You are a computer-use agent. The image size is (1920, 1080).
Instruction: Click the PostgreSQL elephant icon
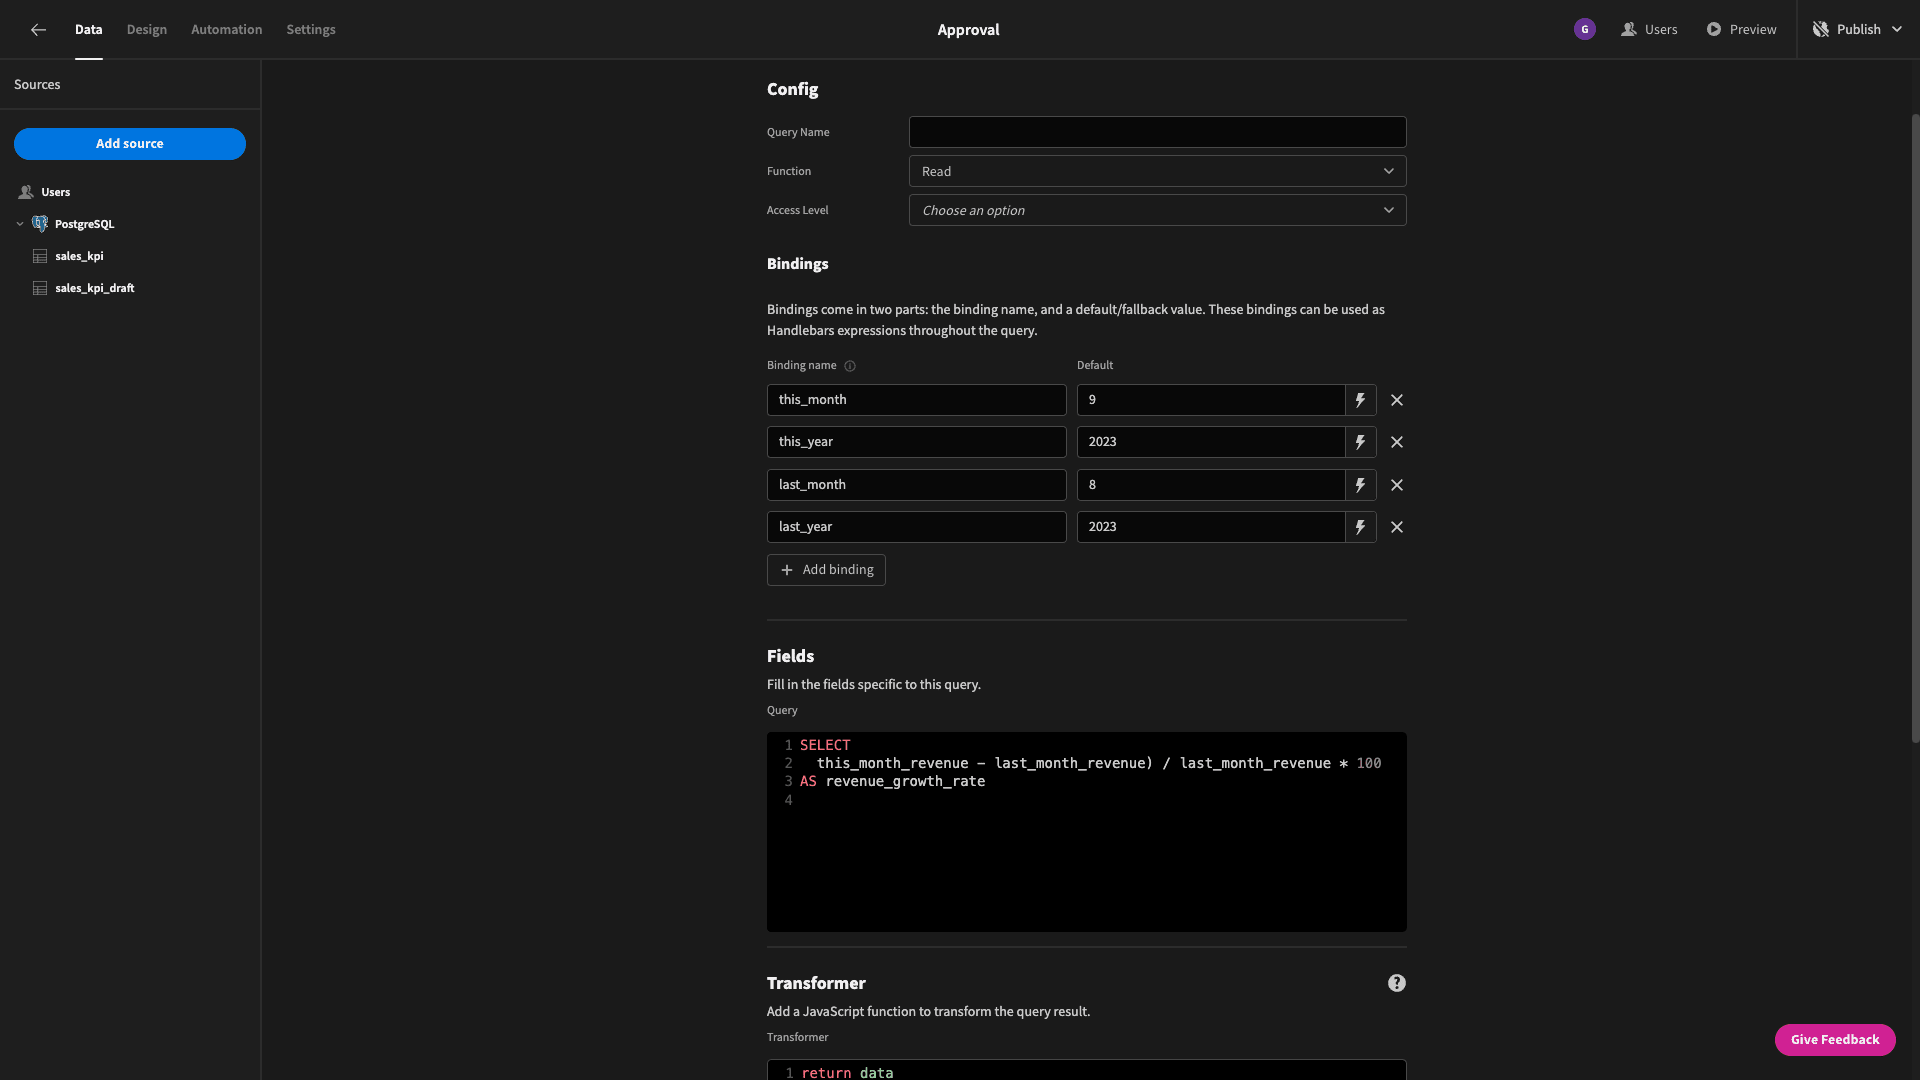(40, 224)
